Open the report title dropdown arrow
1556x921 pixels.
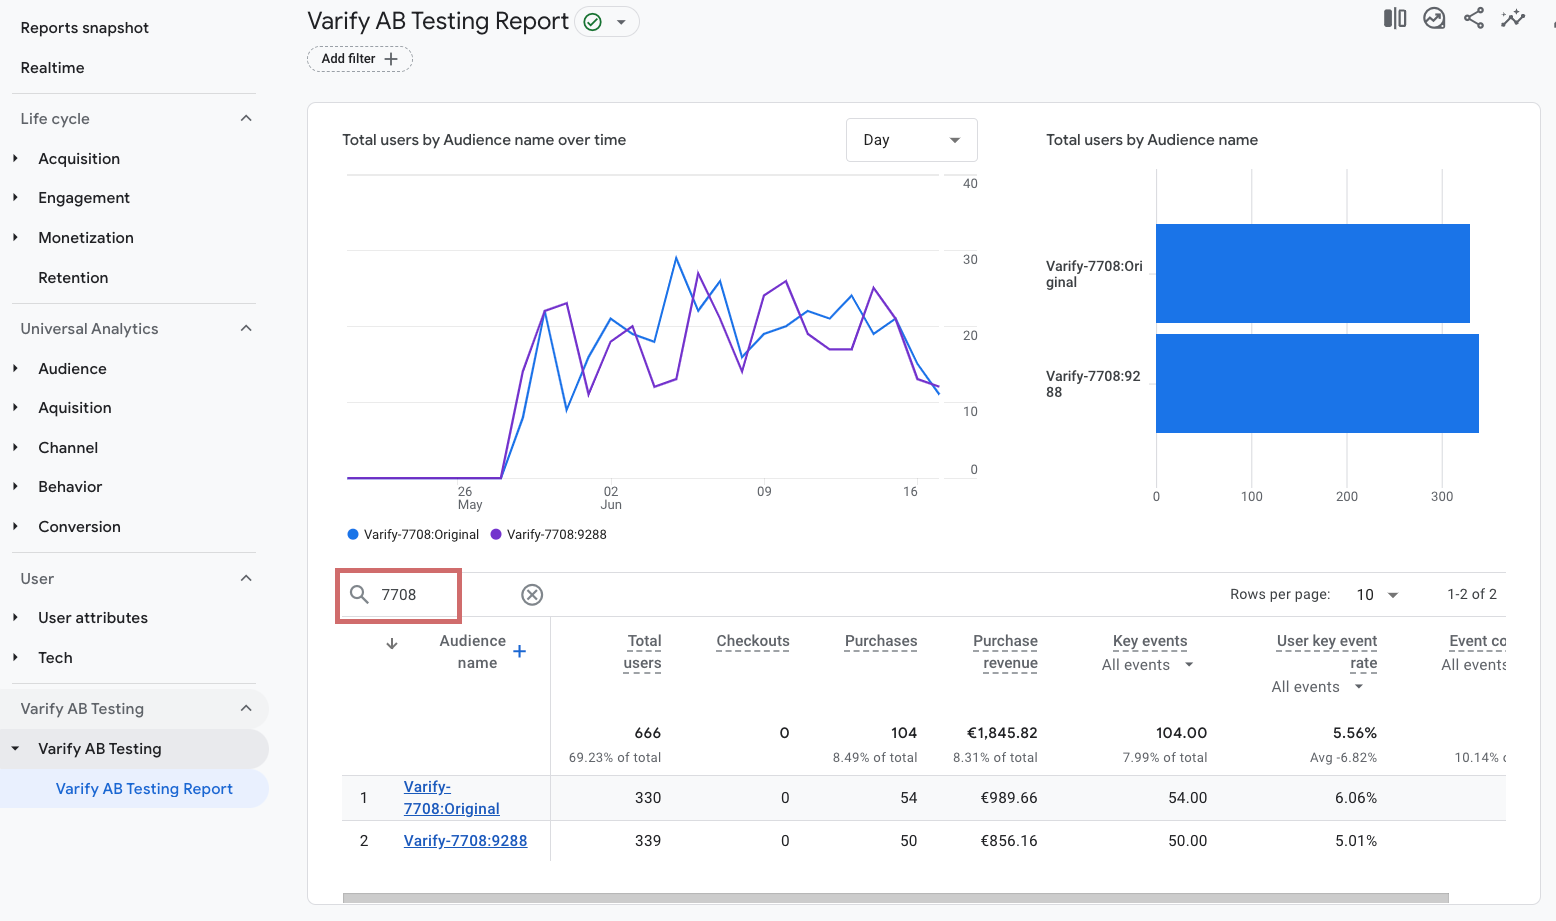pyautogui.click(x=621, y=22)
